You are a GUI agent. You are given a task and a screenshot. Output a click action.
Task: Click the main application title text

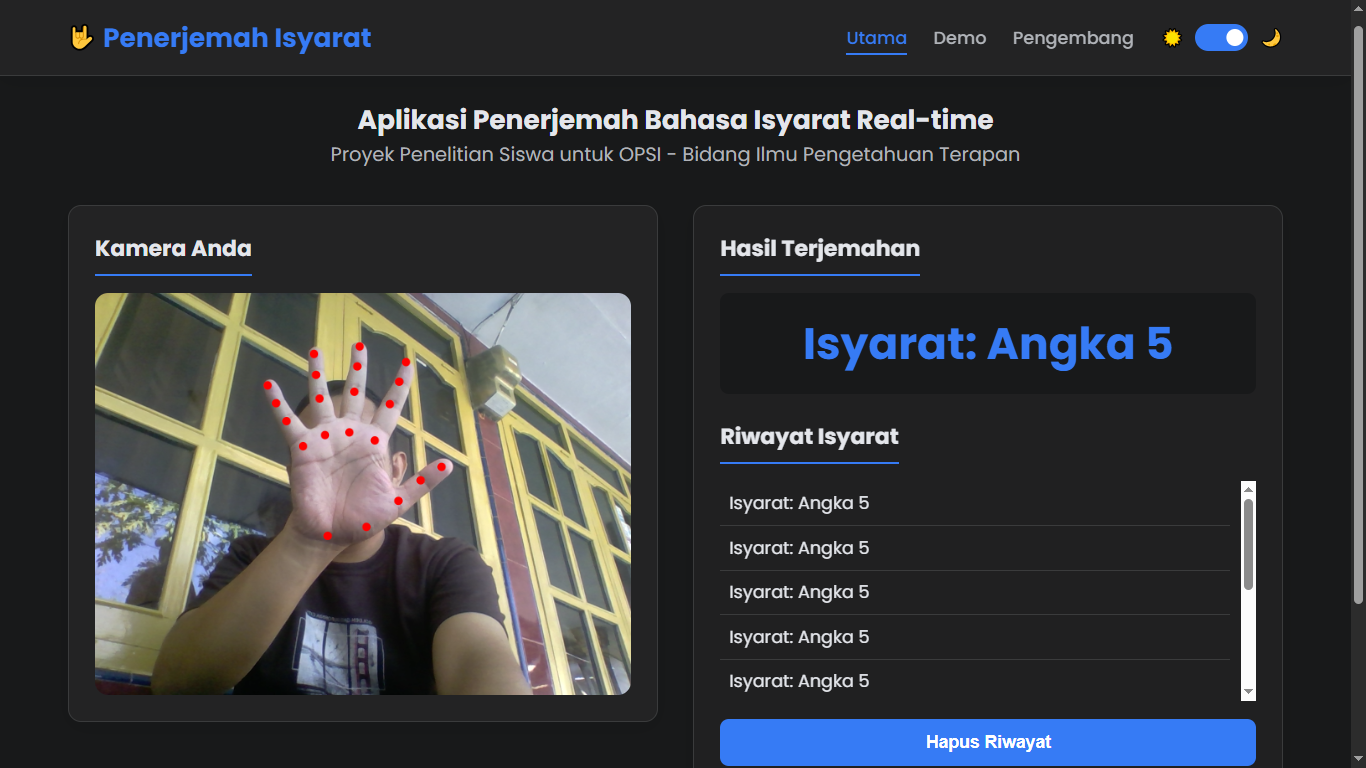pos(676,119)
